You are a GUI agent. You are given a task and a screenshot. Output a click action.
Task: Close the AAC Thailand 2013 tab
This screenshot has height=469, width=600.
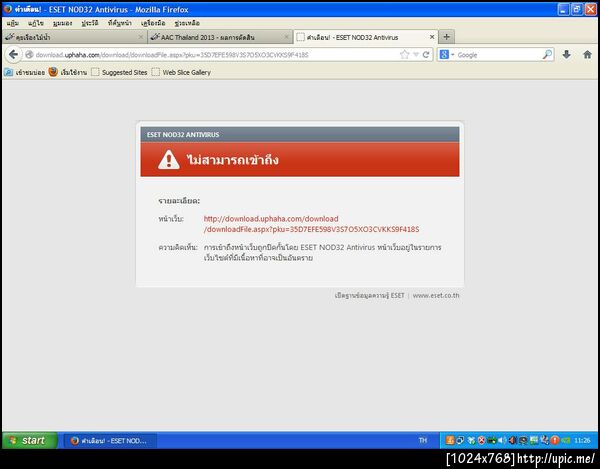pyautogui.click(x=287, y=37)
